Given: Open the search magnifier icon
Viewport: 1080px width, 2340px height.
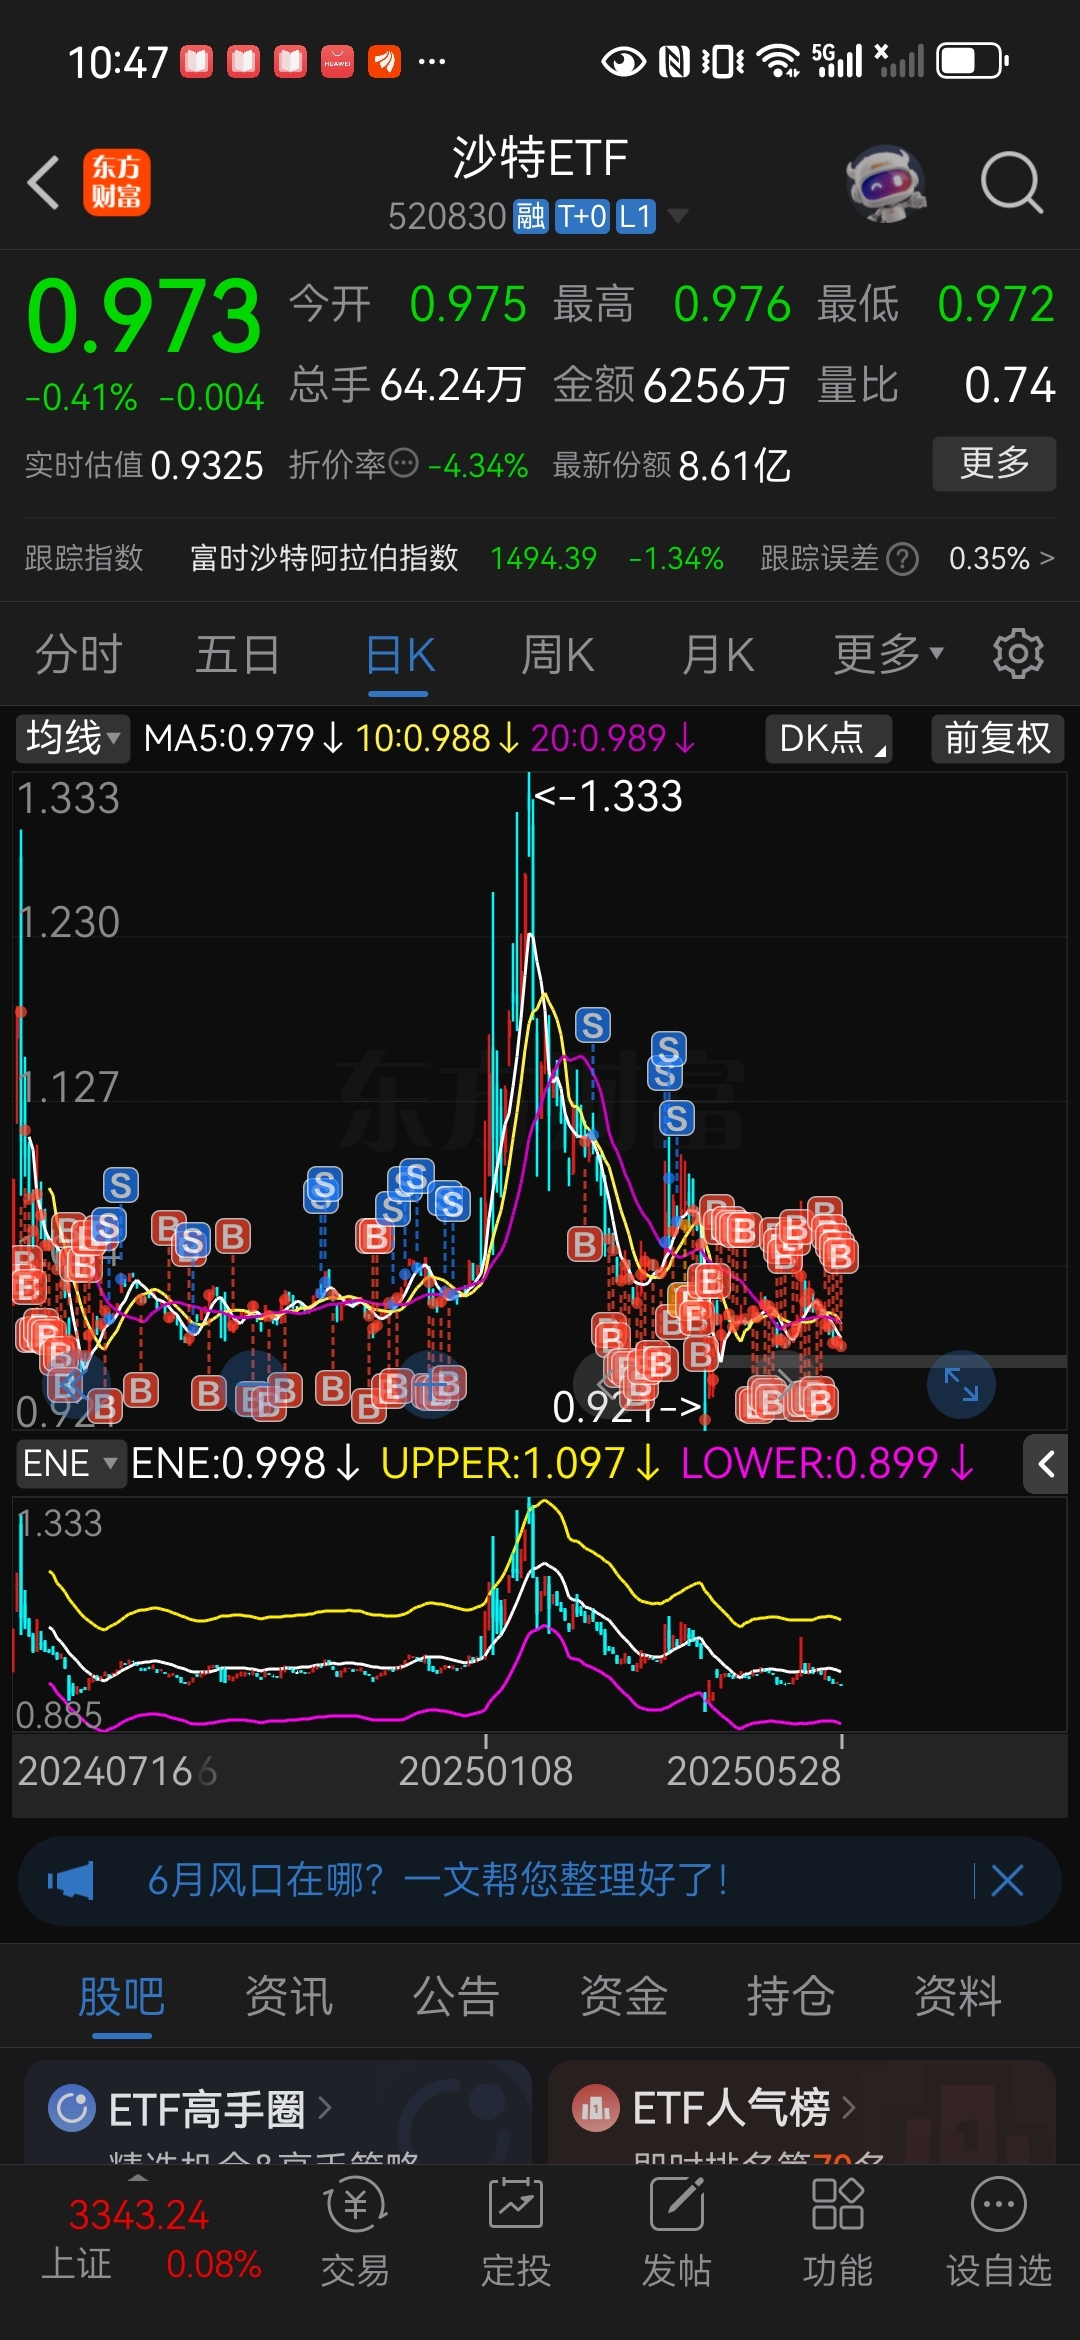Looking at the screenshot, I should pos(1011,183).
